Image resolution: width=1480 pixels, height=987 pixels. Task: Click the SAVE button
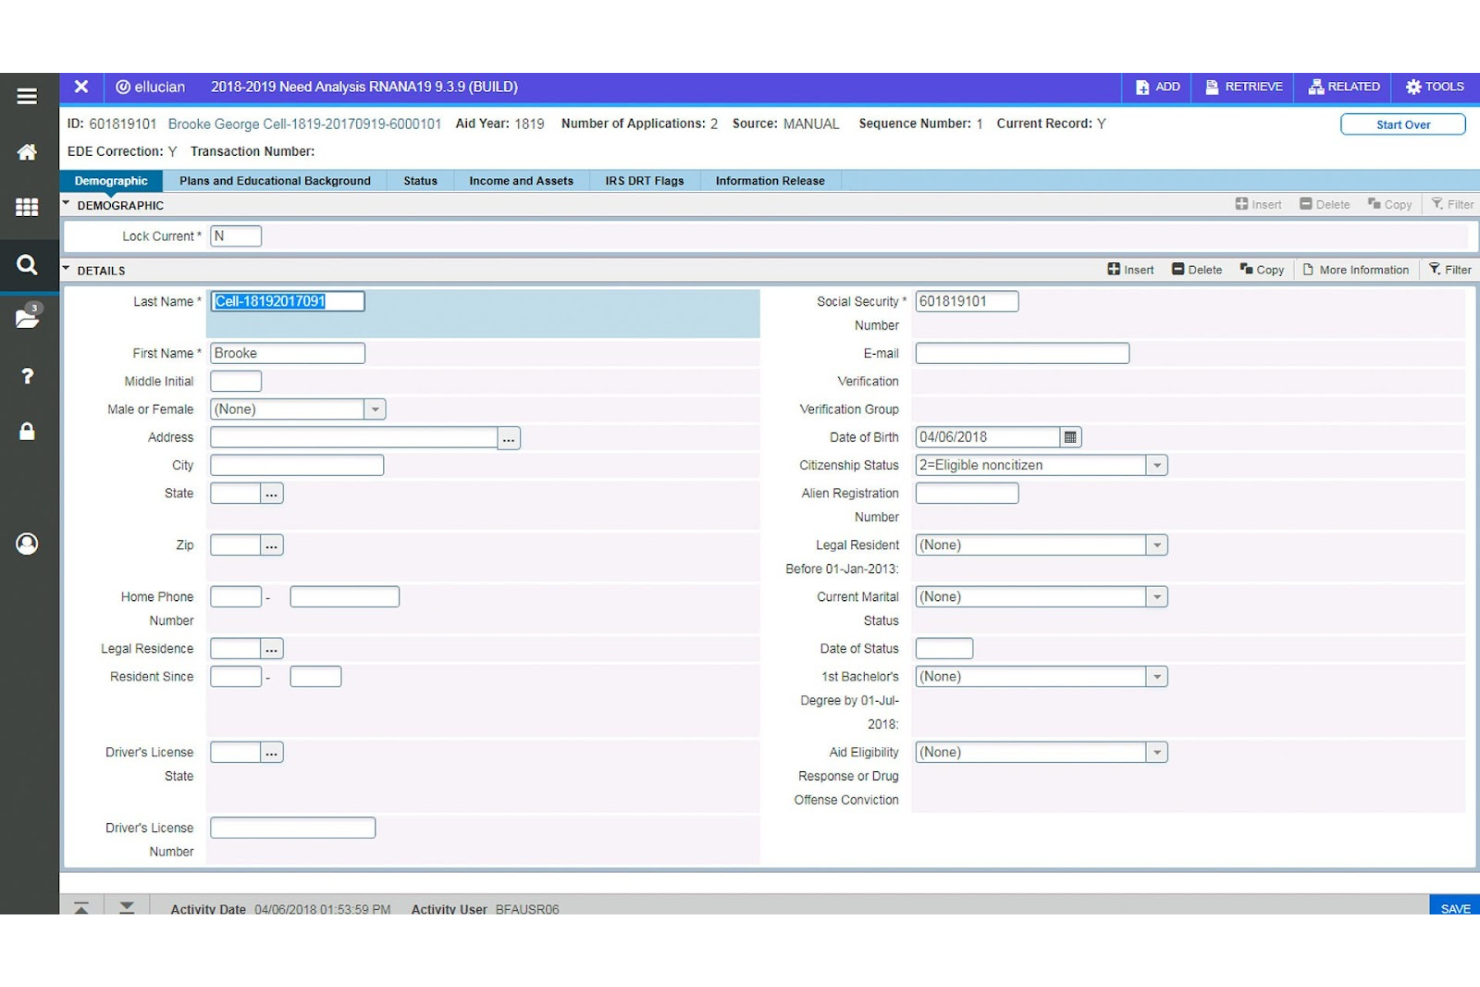pos(1455,908)
